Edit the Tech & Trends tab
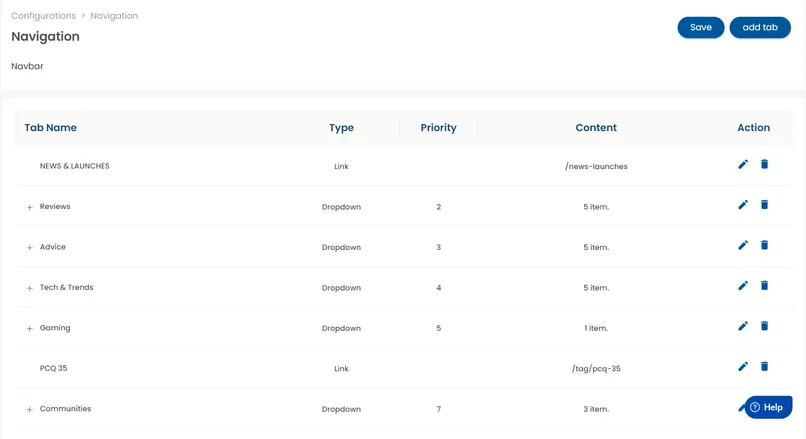Screen dimensions: 806x439 (x=743, y=286)
